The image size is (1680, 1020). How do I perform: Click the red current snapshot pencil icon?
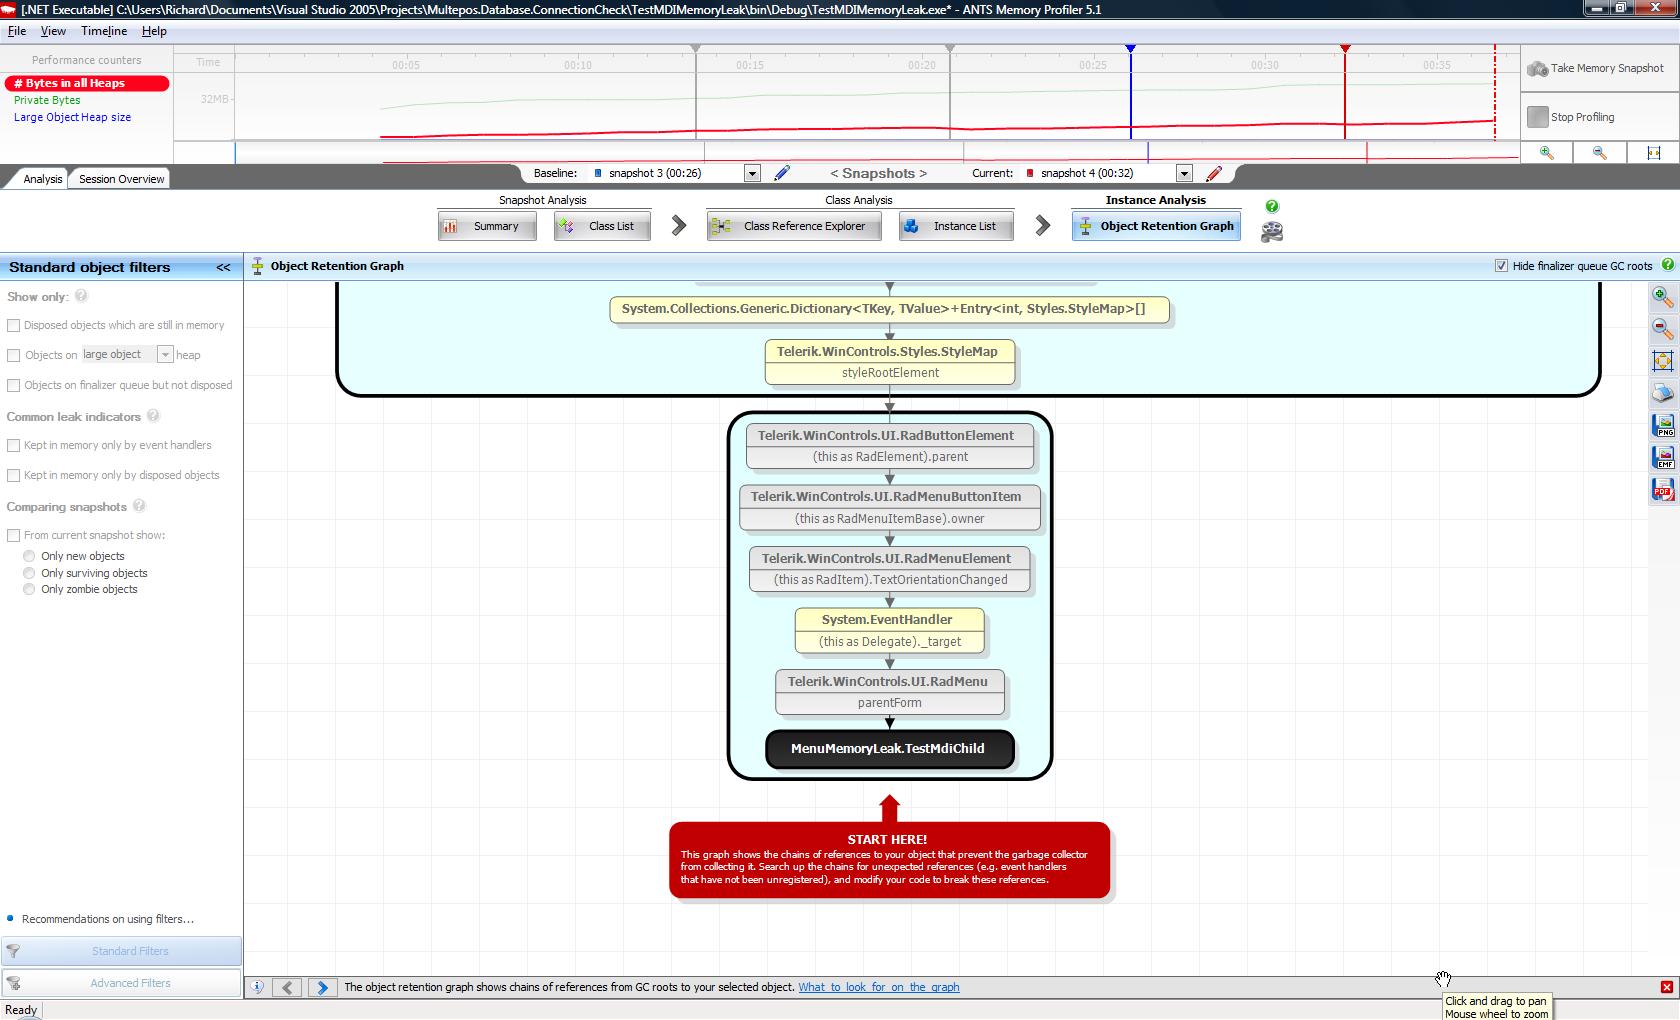1214,173
